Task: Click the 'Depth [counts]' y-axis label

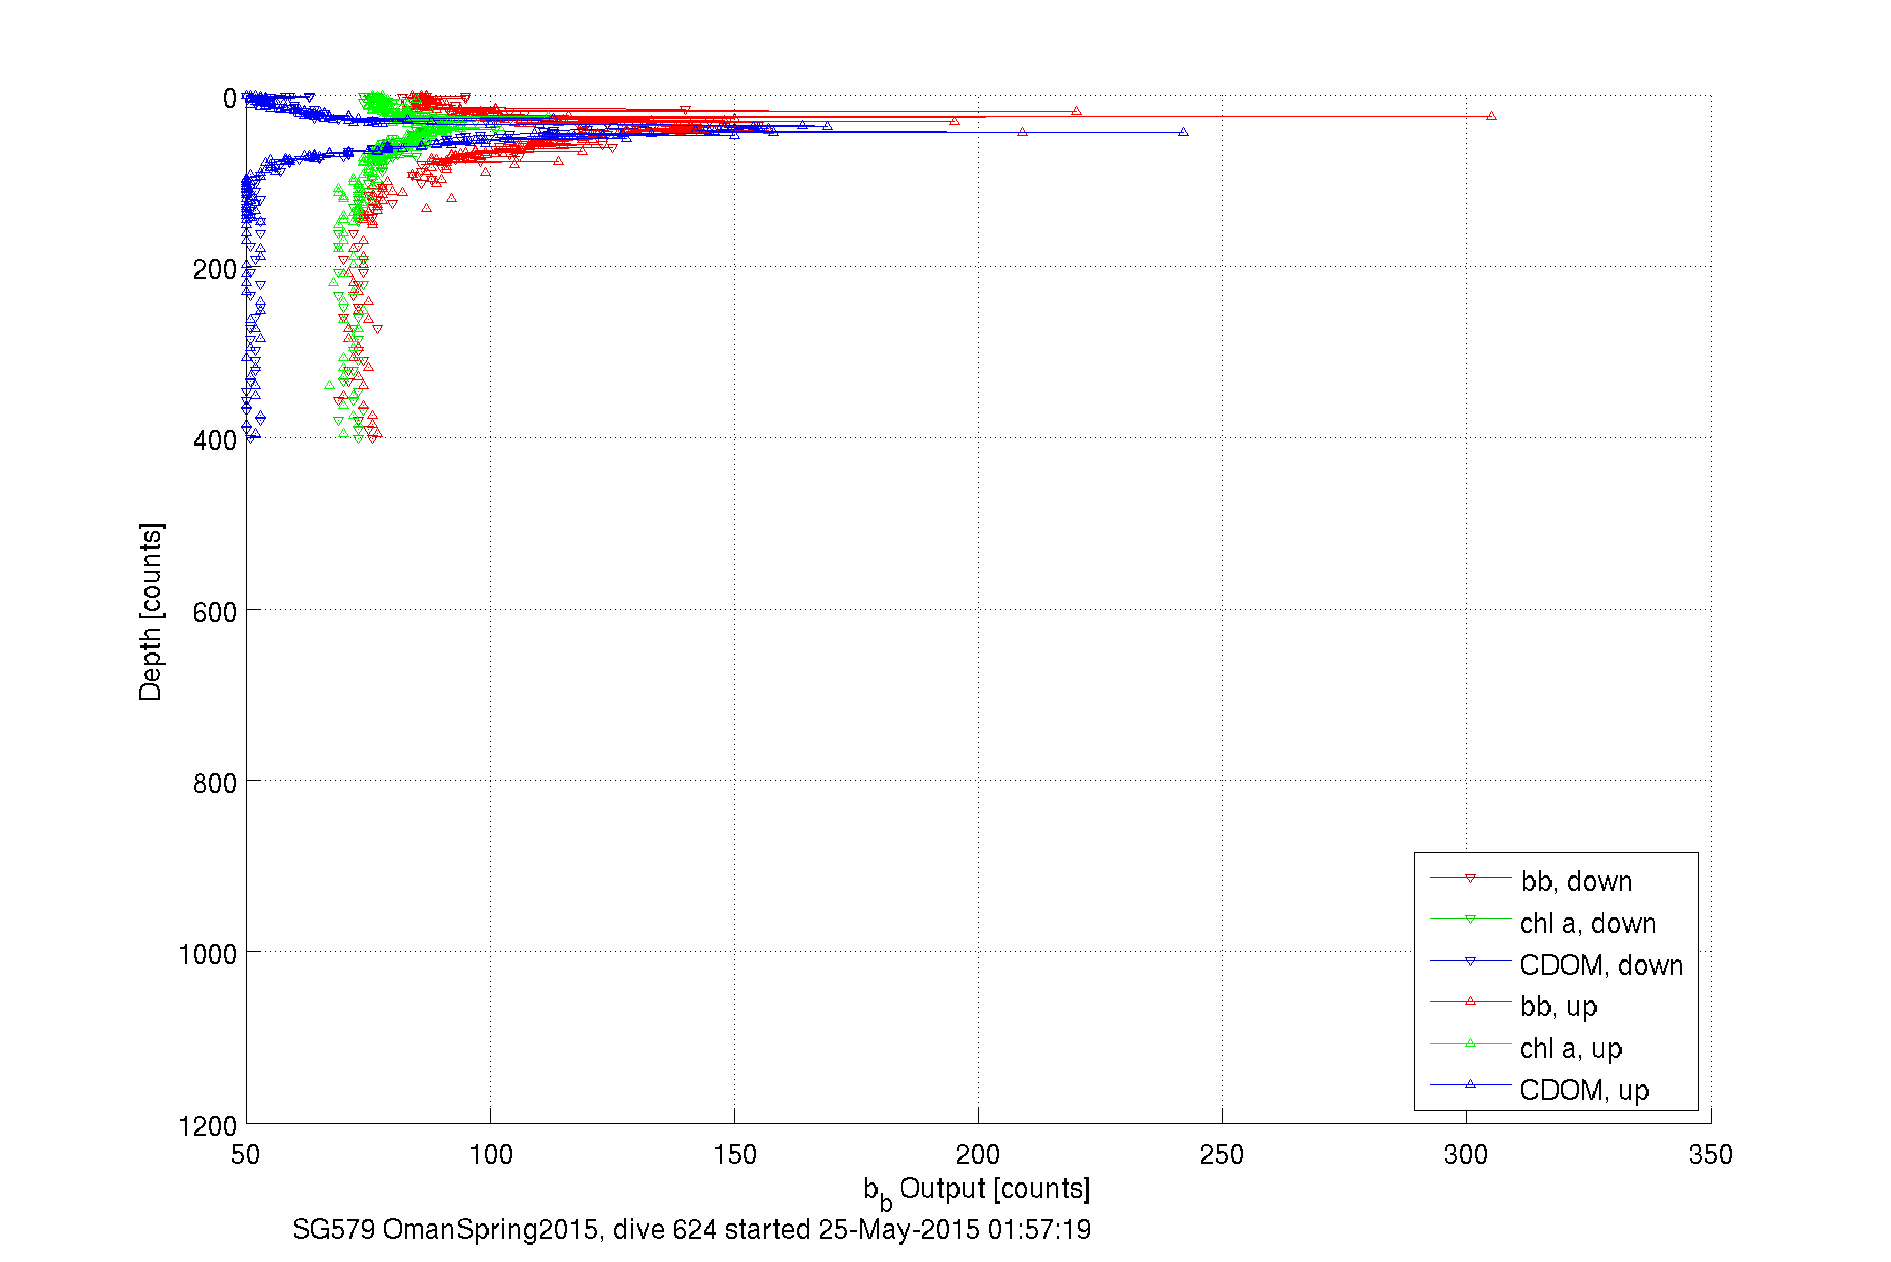Action: pyautogui.click(x=150, y=612)
